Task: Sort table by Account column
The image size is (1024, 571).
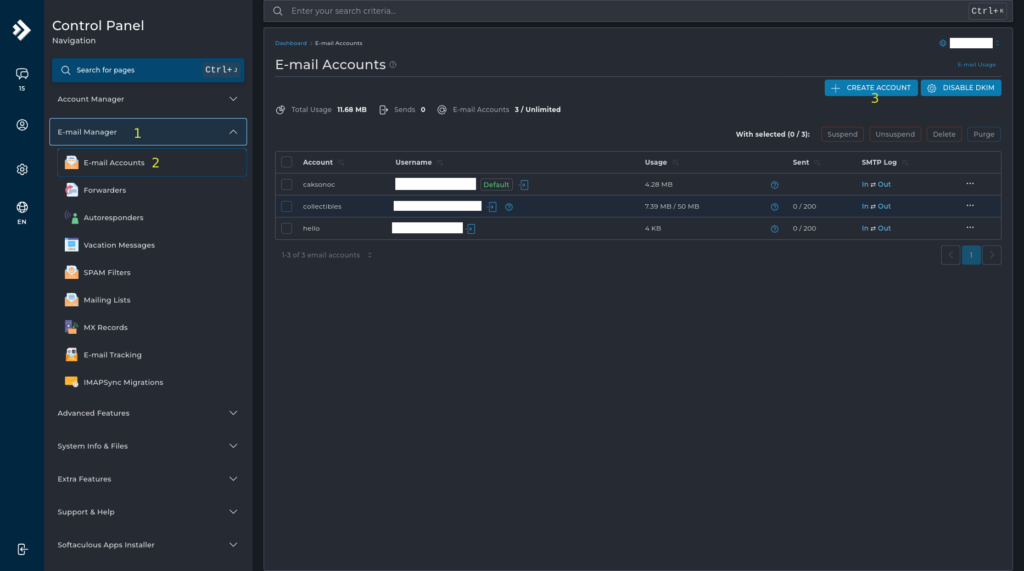Action: pyautogui.click(x=323, y=163)
